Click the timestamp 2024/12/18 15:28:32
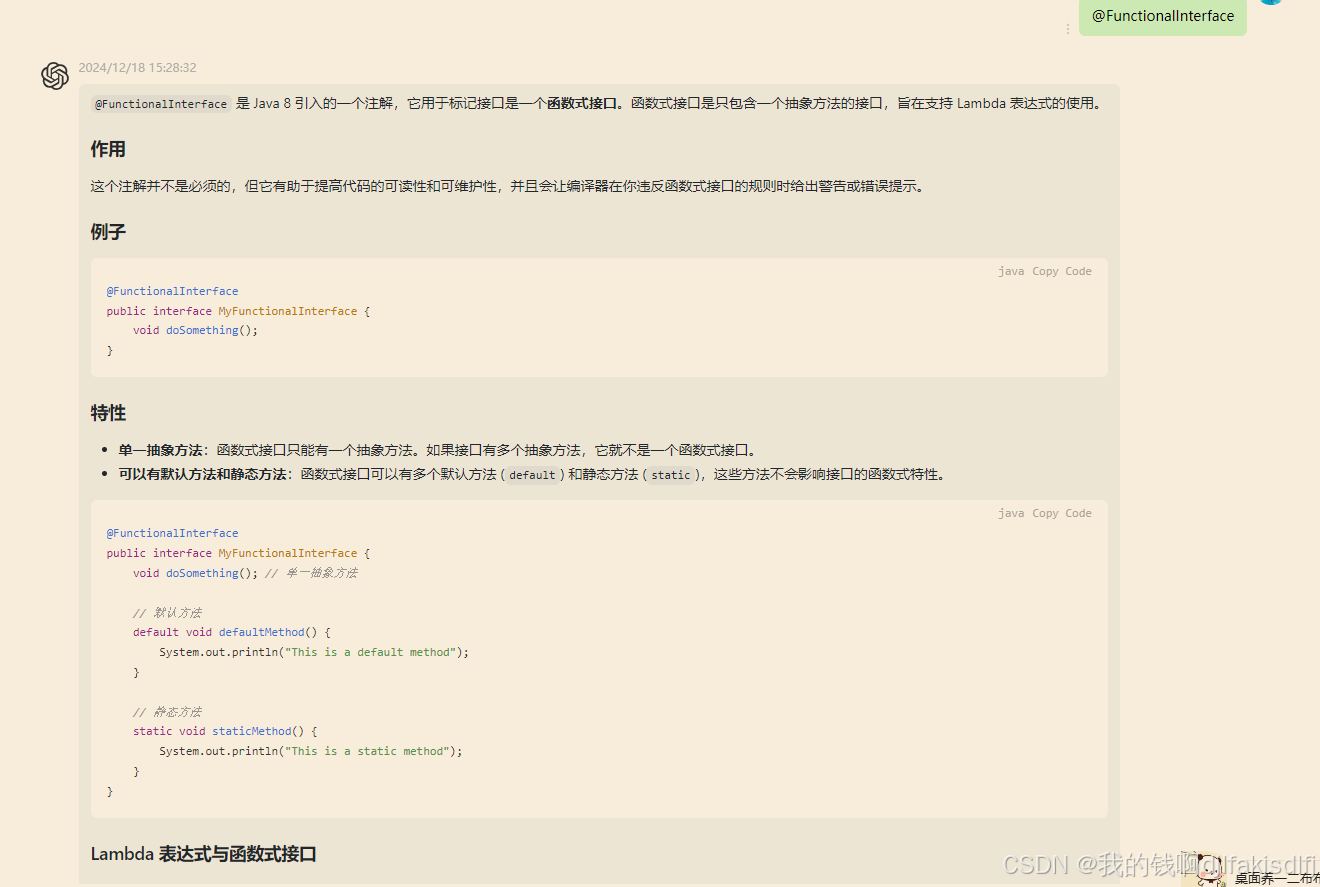Image resolution: width=1320 pixels, height=887 pixels. pos(139,67)
